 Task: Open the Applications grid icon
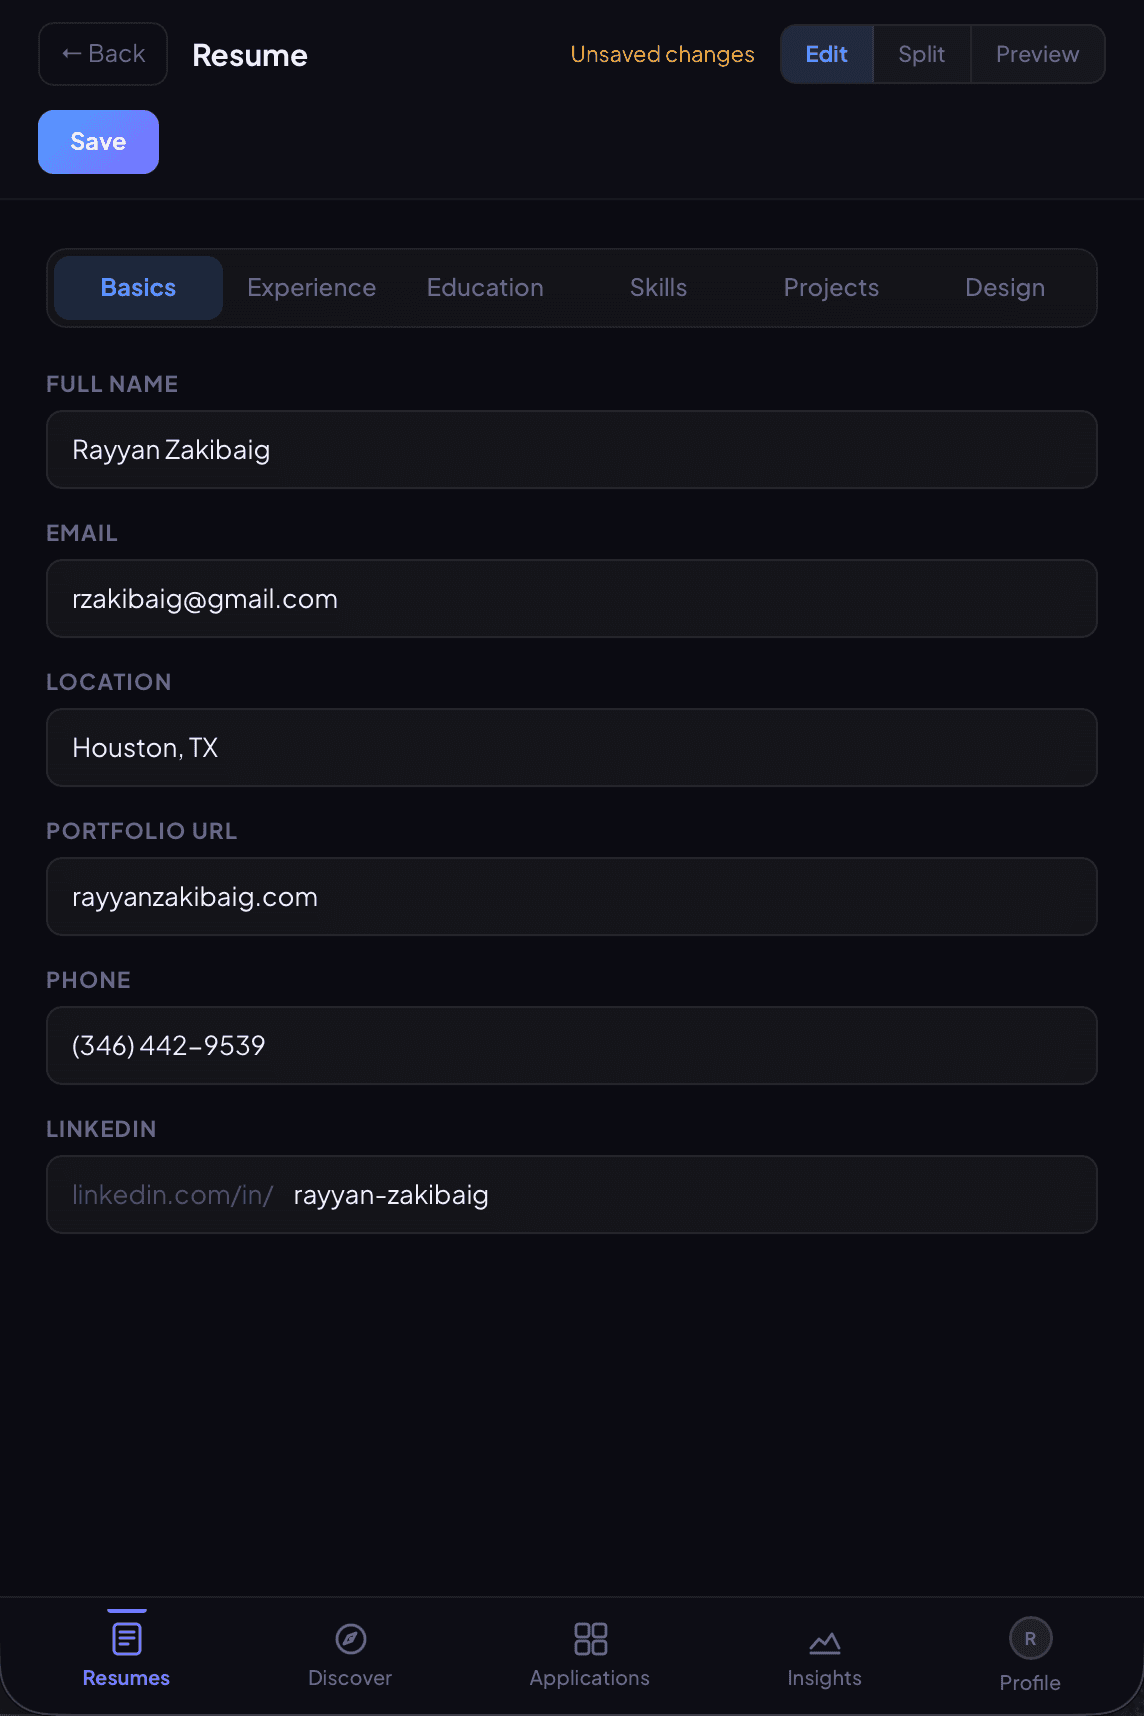coord(590,1639)
